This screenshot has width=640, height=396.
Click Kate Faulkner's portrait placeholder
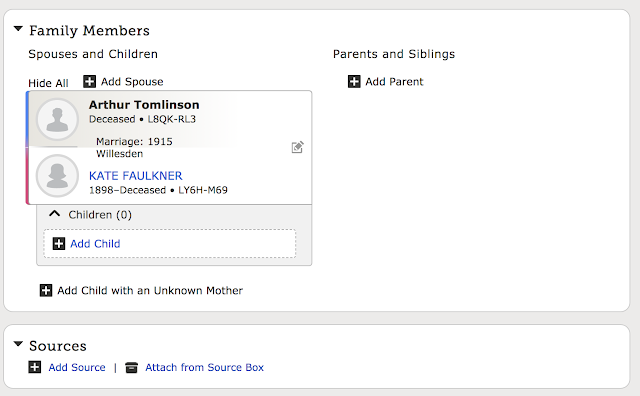(57, 176)
